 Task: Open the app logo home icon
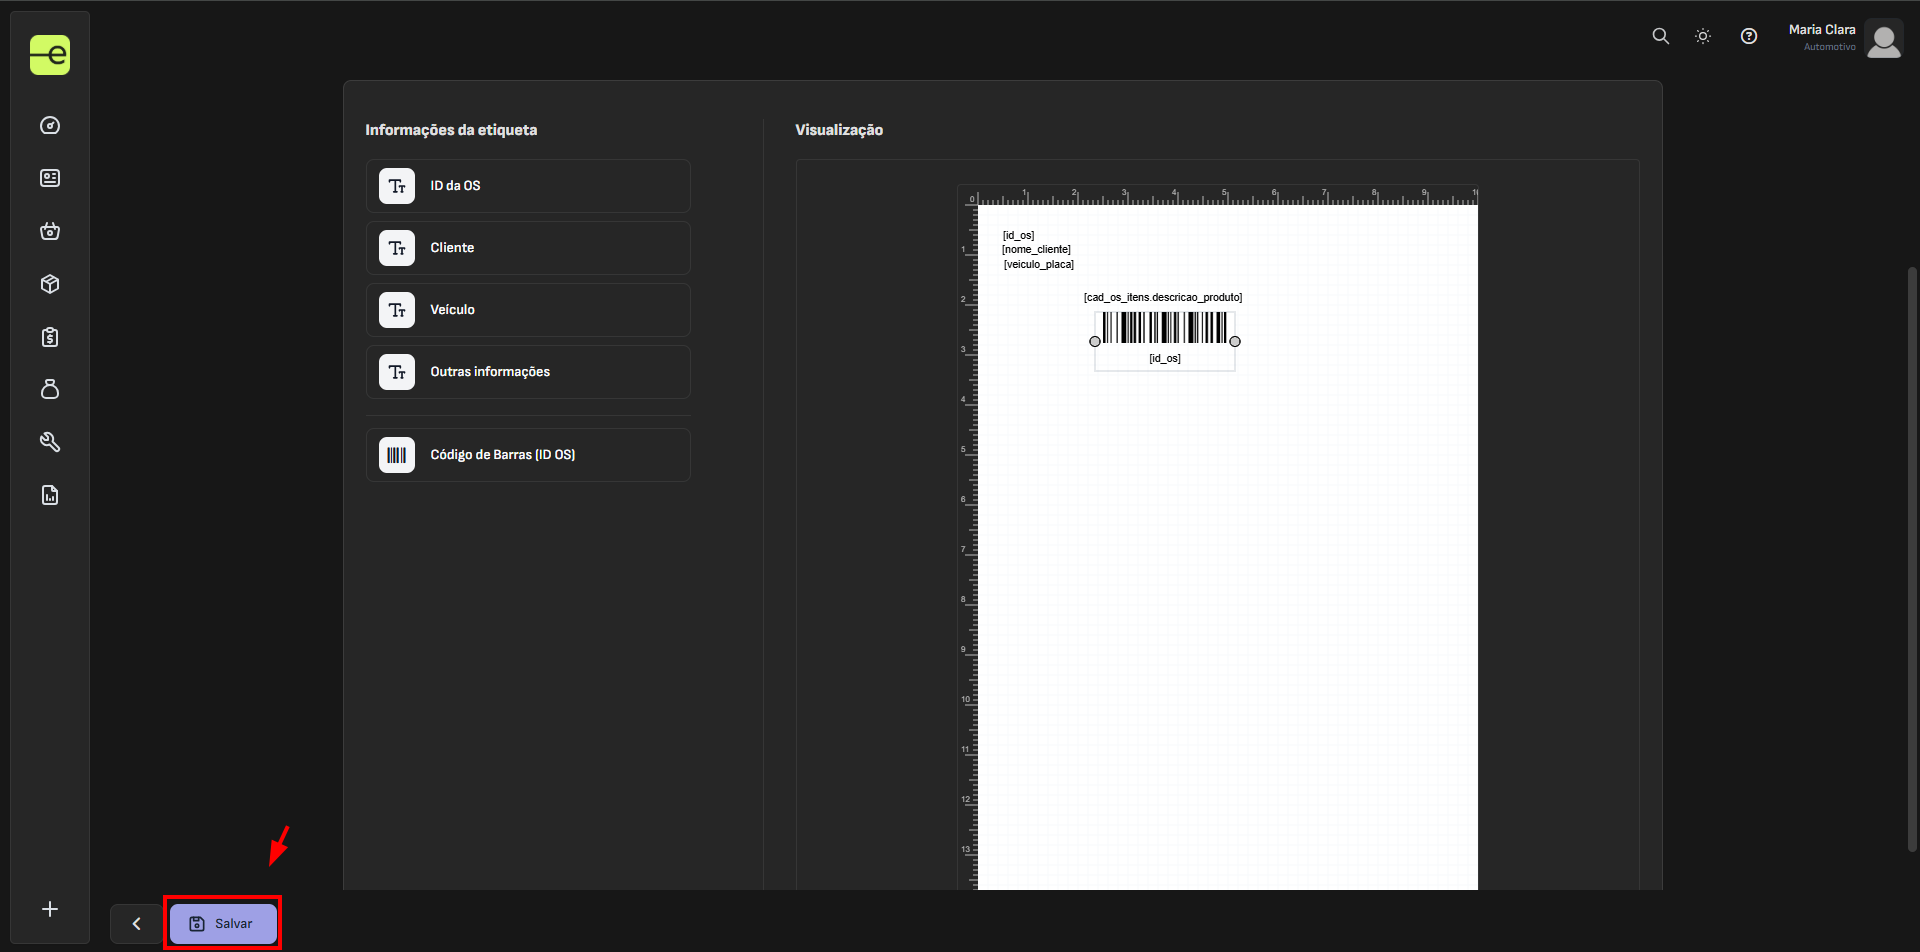click(x=50, y=55)
